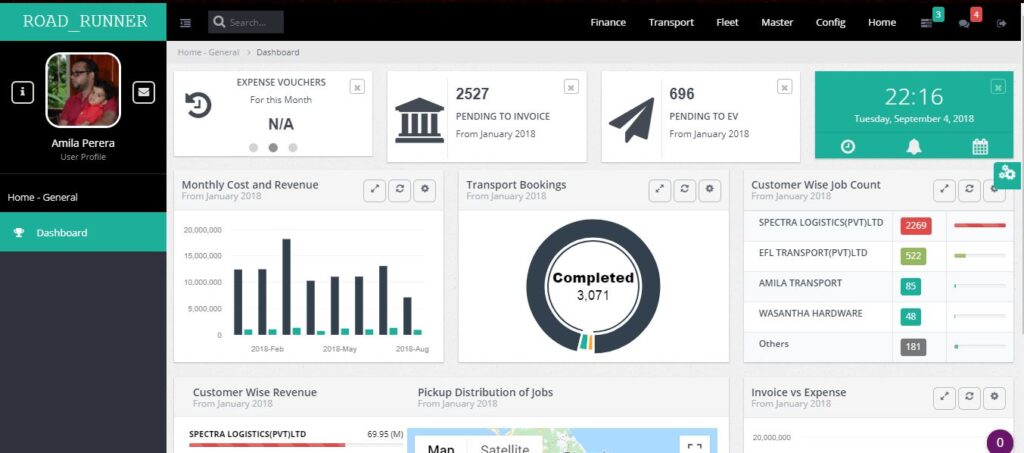The width and height of the screenshot is (1024, 453).
Task: Click the clock icon in time widget
Action: [848, 146]
